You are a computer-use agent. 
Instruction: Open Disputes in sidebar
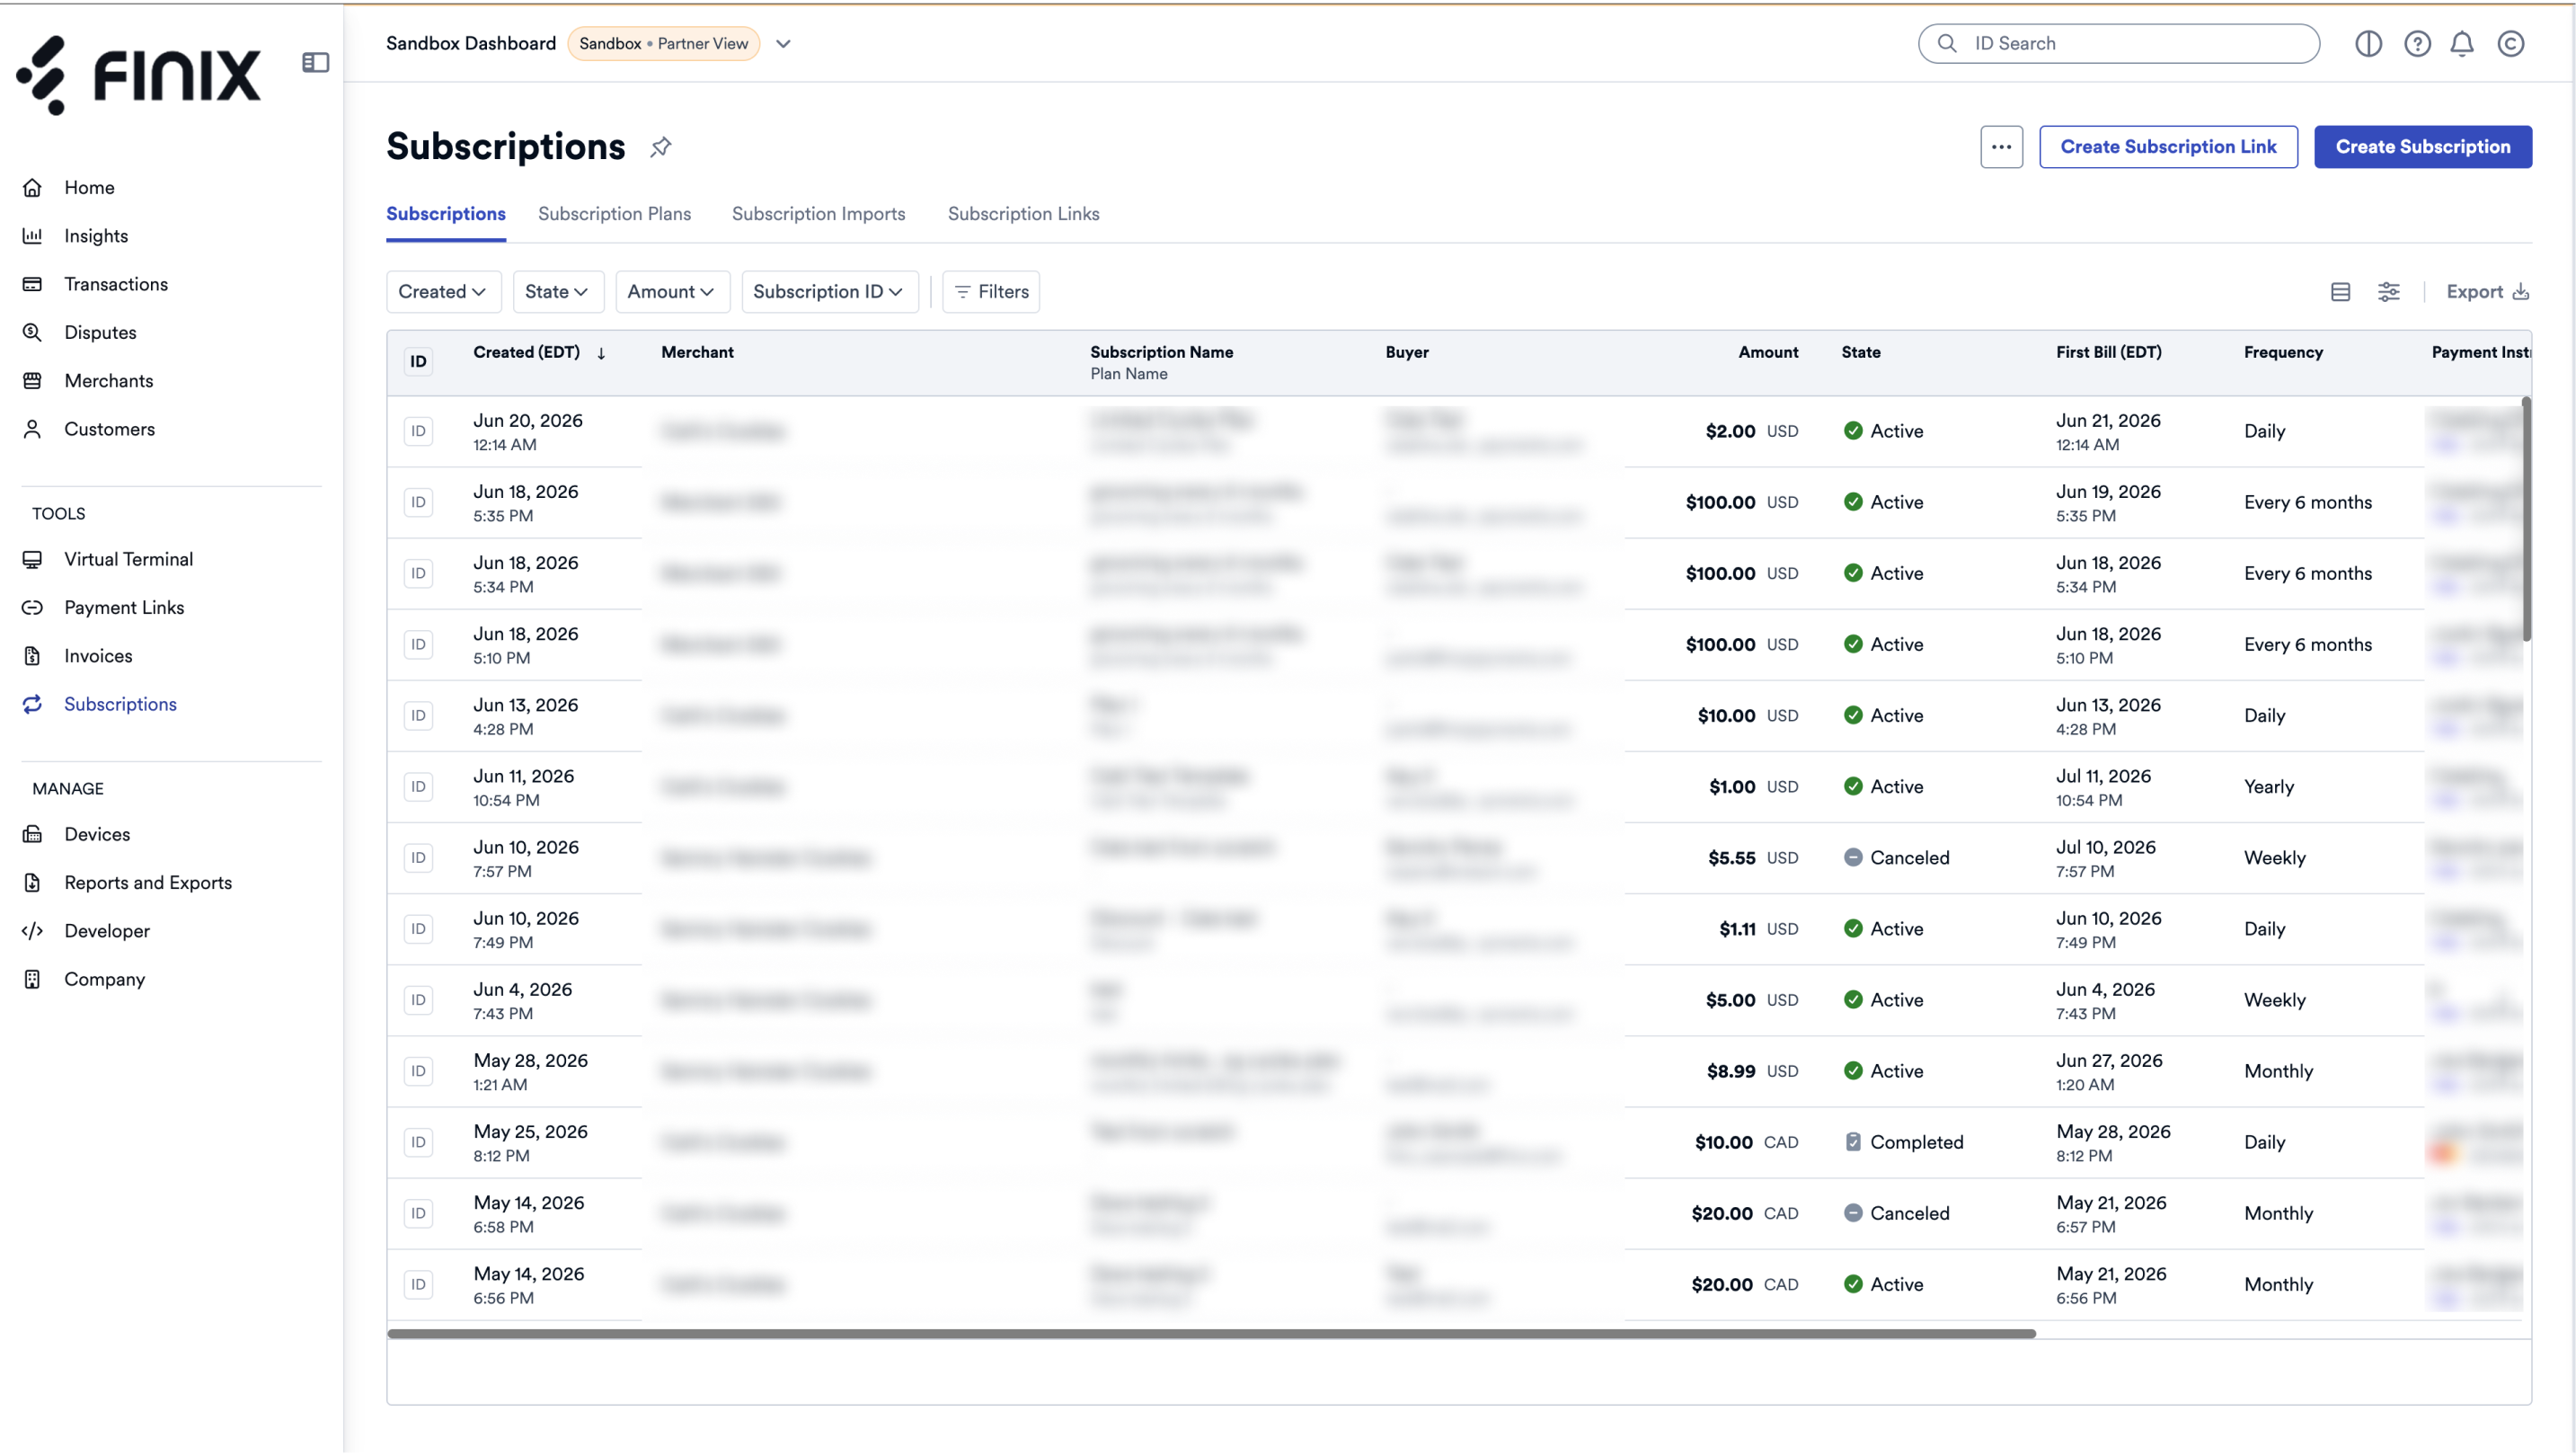[100, 332]
